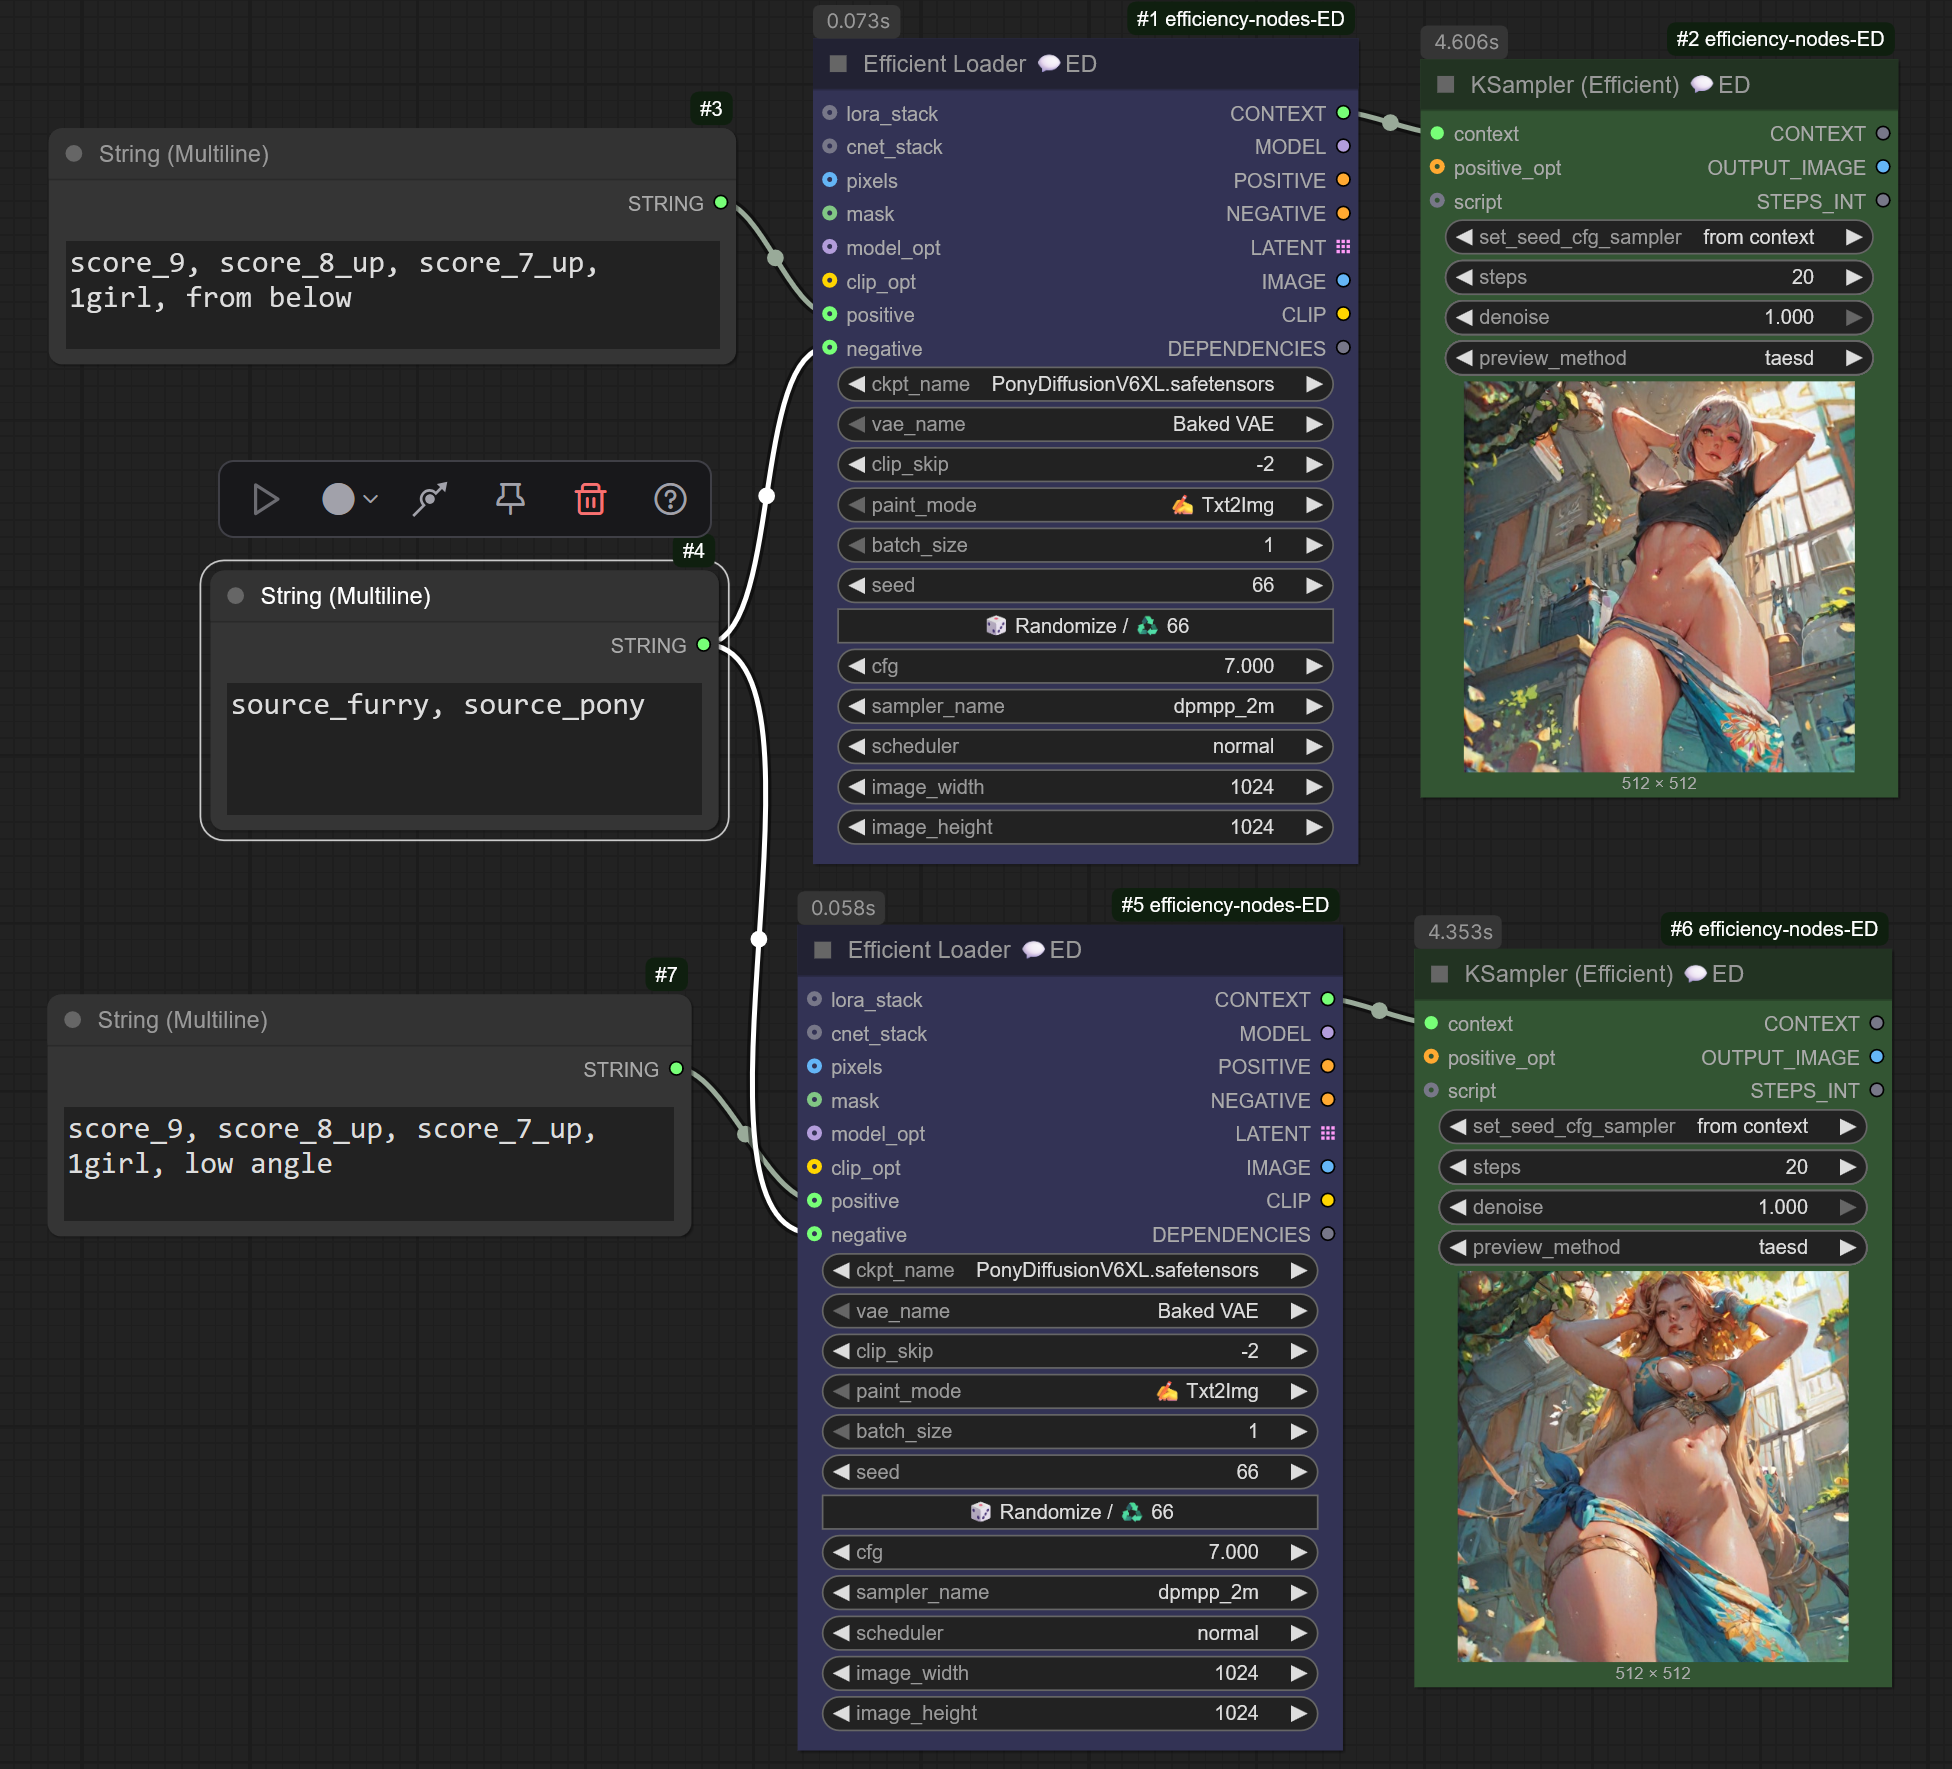Collapse the top Efficient Loader ED node
The height and width of the screenshot is (1769, 1952).
(838, 64)
